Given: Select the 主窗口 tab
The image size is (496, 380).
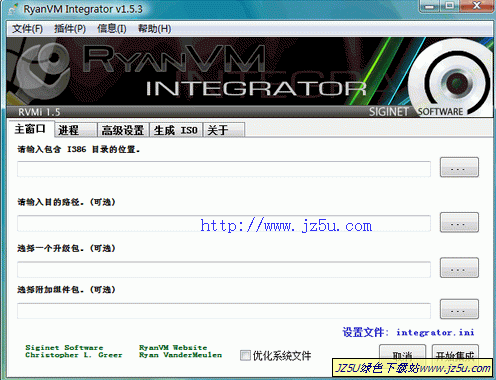Looking at the screenshot, I should (x=30, y=129).
